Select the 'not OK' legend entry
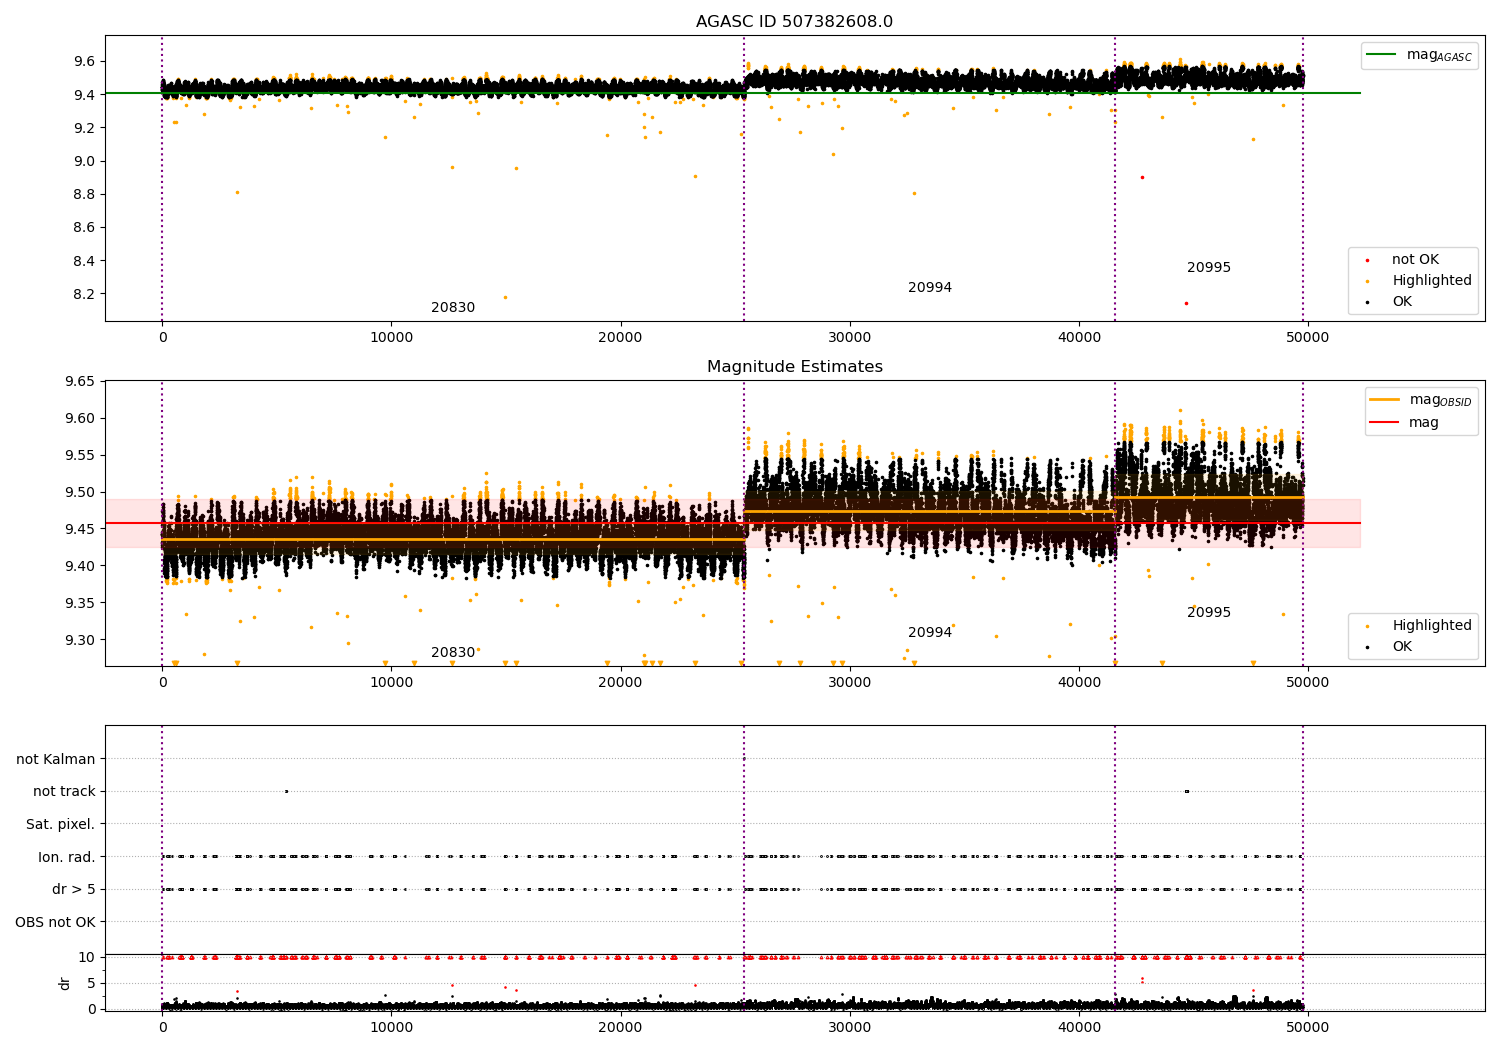 (1415, 260)
